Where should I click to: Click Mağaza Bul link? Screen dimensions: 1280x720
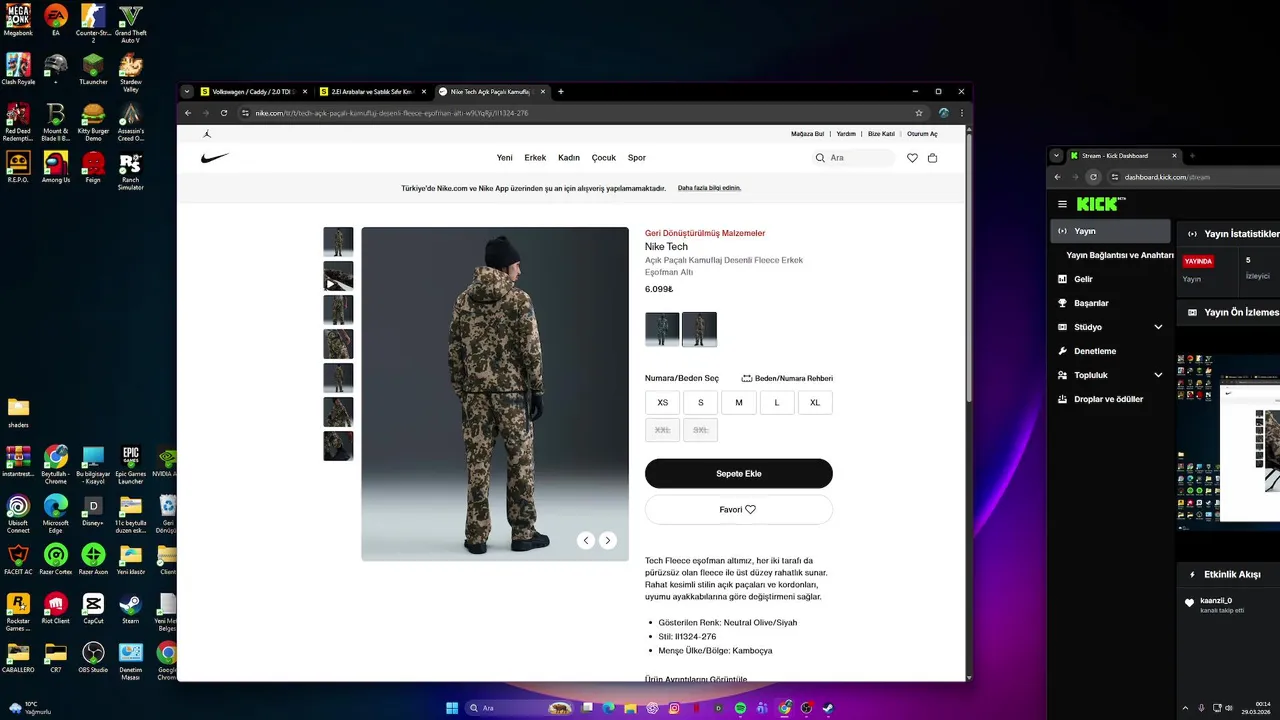807,133
